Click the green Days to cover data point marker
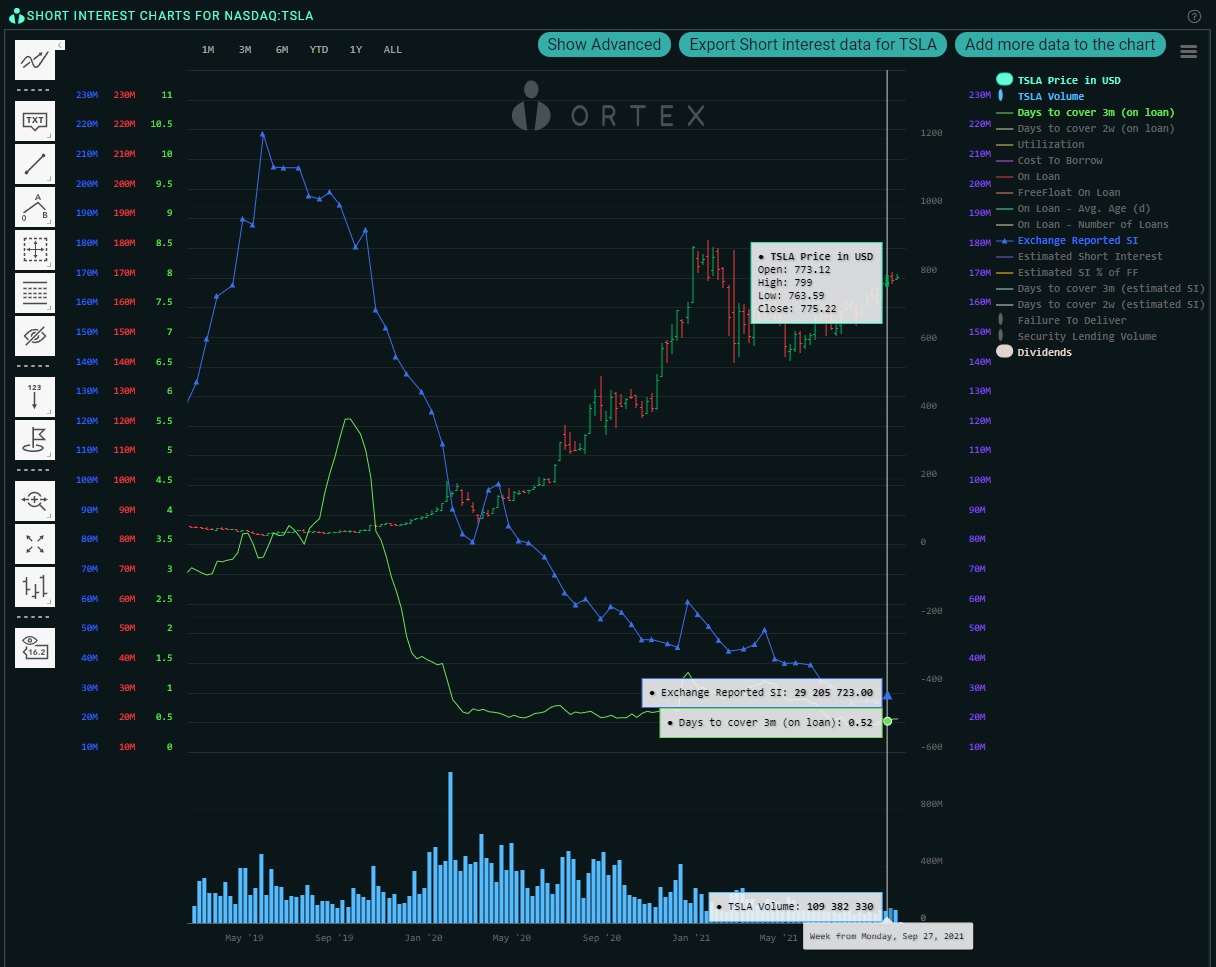 888,720
